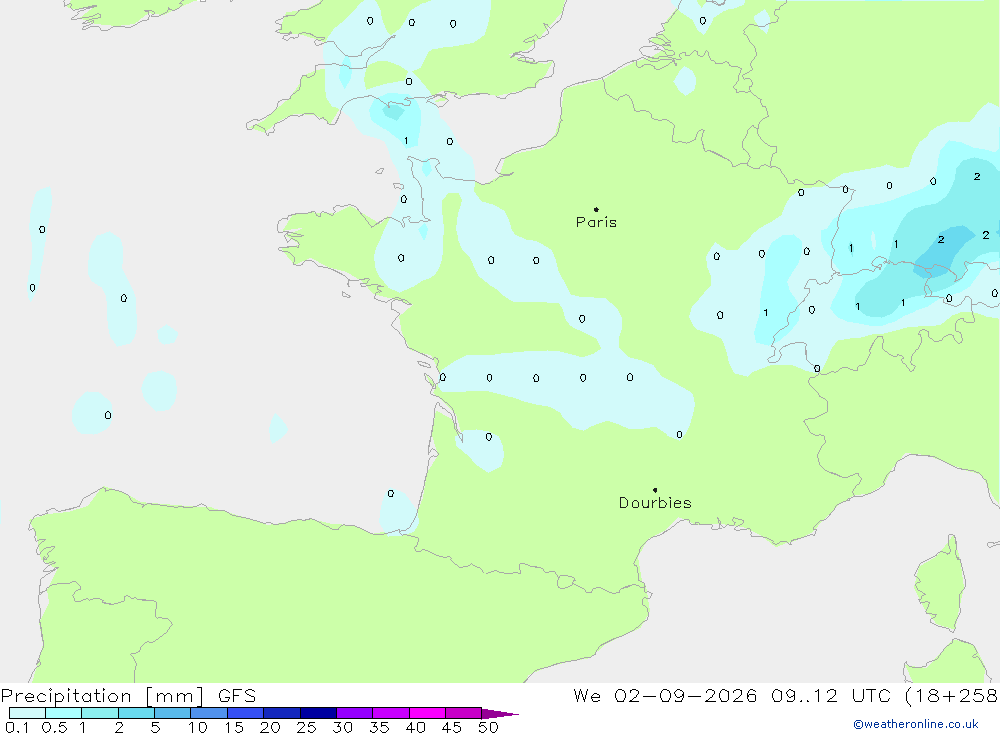Click the 25–30 mm dark blue swatch
This screenshot has width=1000, height=733.
click(318, 713)
